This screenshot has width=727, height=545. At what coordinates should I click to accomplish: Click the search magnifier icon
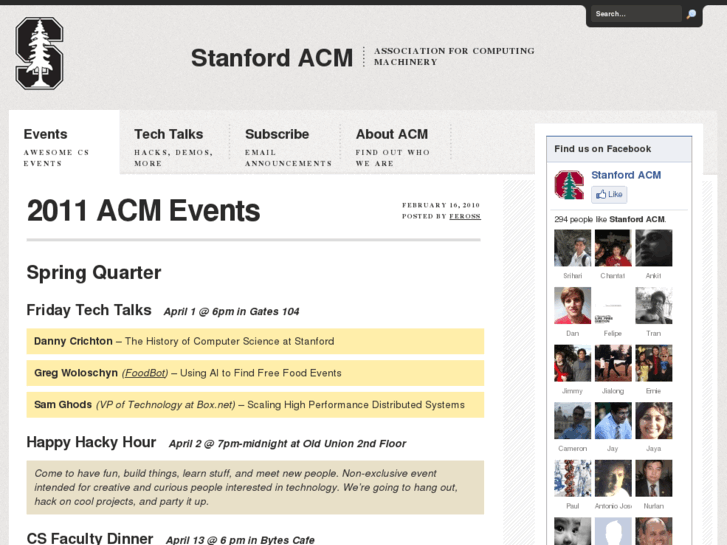coord(691,14)
